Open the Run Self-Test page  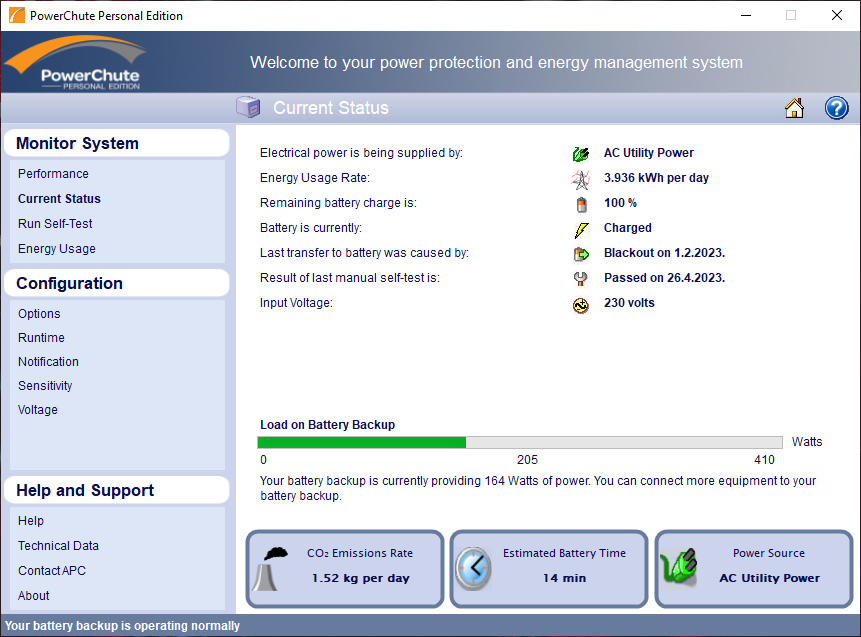click(55, 223)
